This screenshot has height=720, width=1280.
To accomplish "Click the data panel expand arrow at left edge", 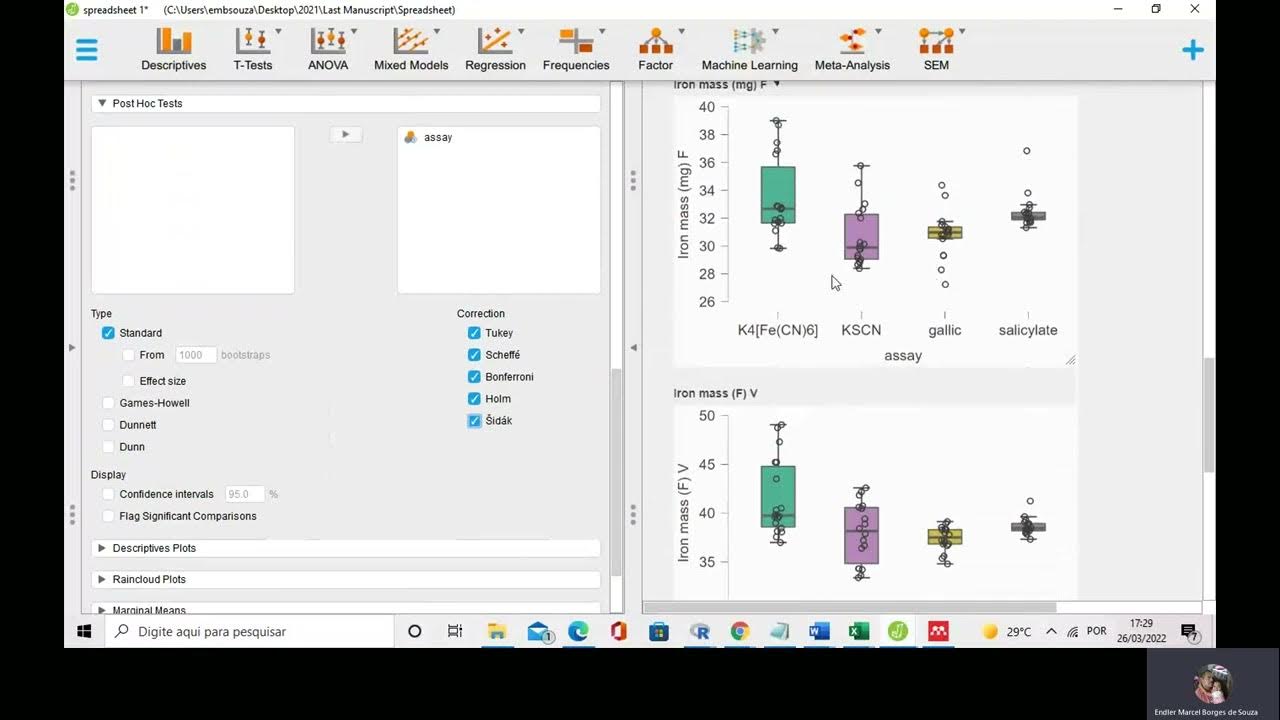I will [x=71, y=347].
